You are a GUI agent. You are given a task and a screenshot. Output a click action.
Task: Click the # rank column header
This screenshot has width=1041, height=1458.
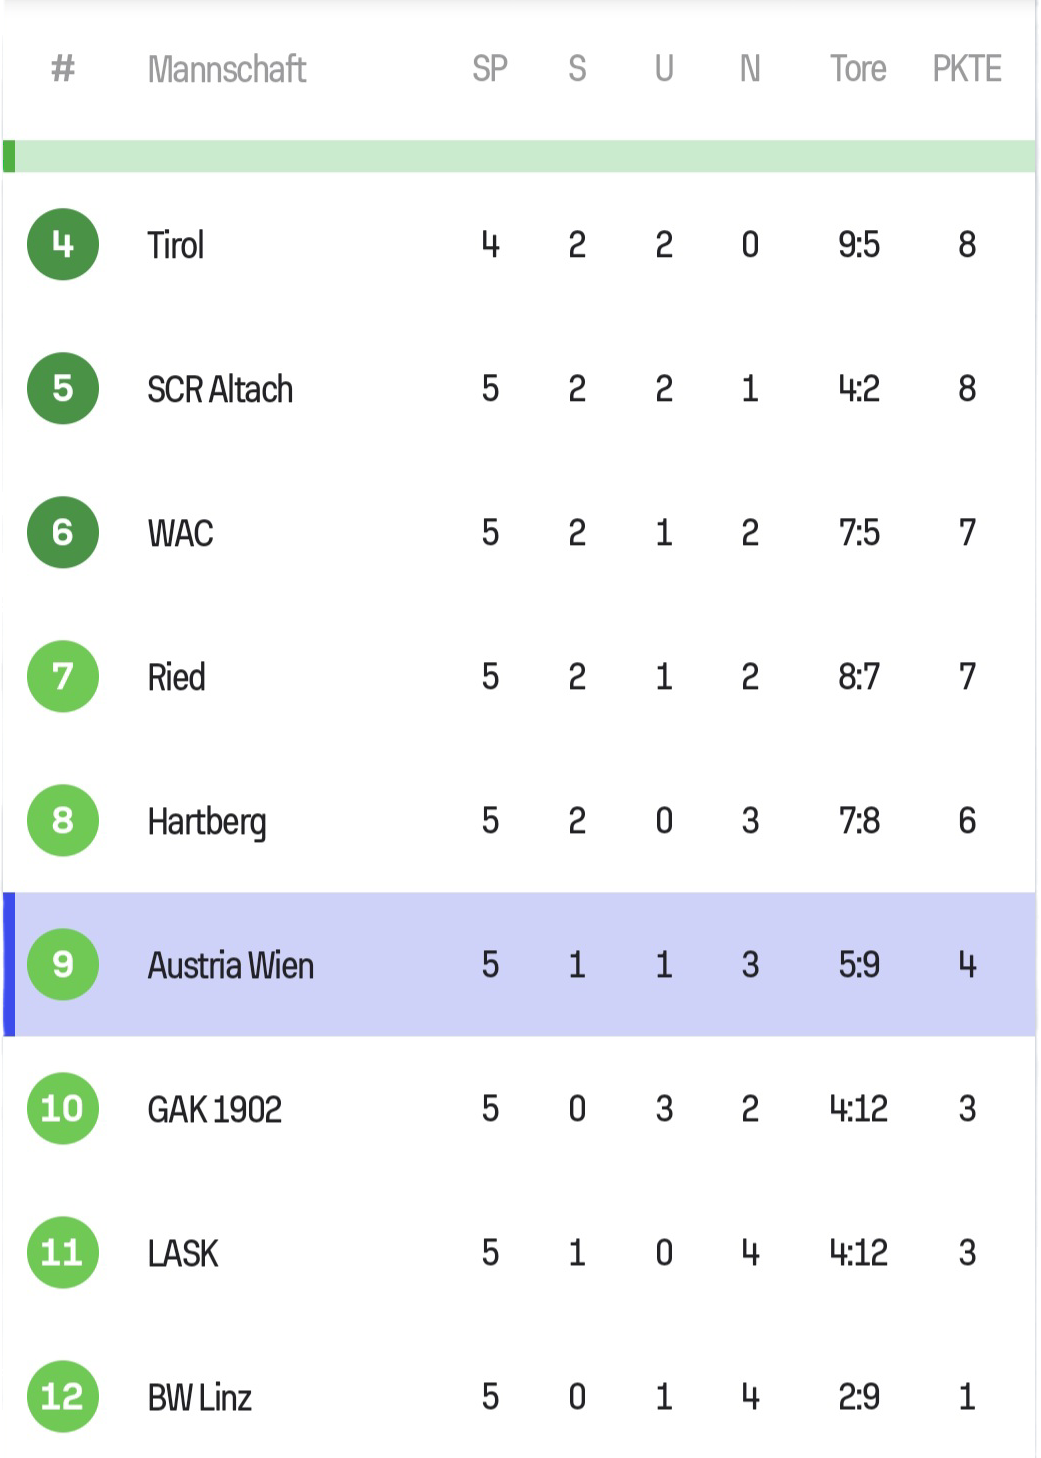point(63,69)
